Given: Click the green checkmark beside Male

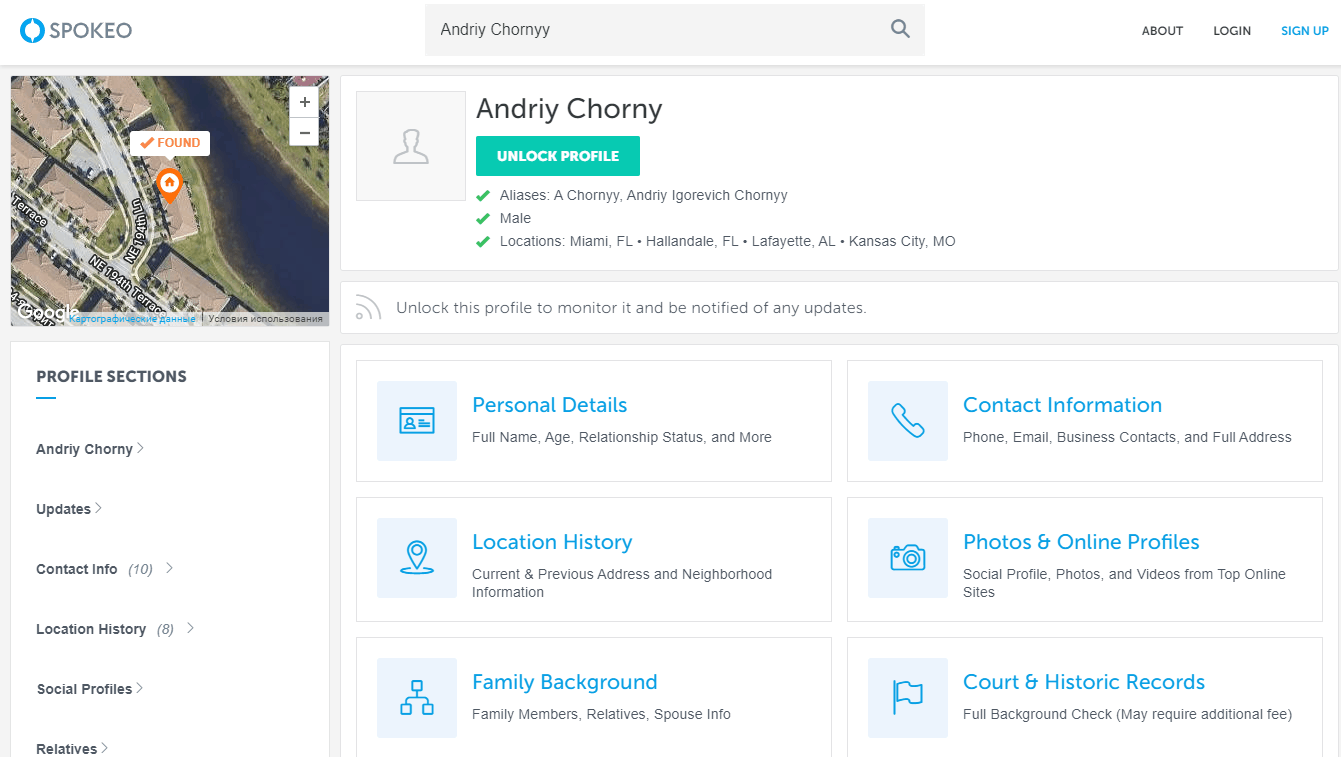Looking at the screenshot, I should 483,218.
